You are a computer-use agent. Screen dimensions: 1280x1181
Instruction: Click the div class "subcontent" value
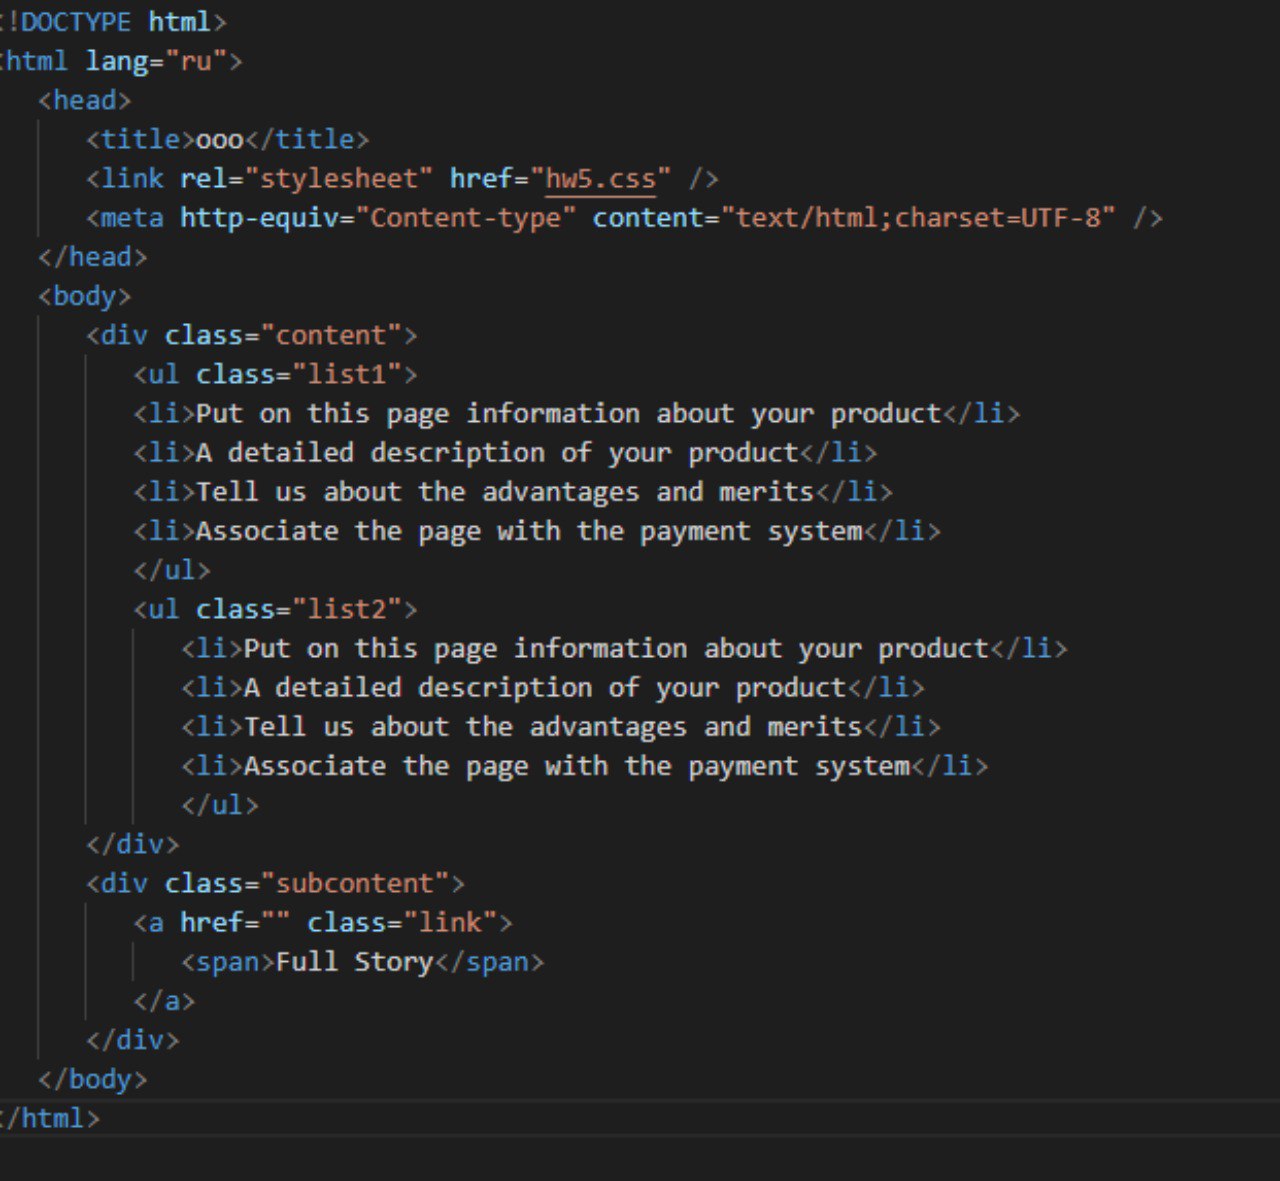pyautogui.click(x=354, y=884)
